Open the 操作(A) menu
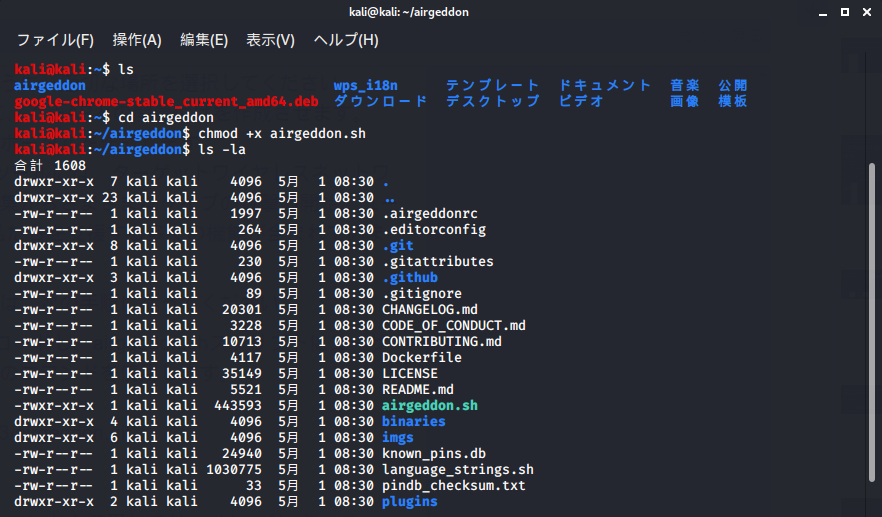The height and width of the screenshot is (517, 882). click(137, 40)
